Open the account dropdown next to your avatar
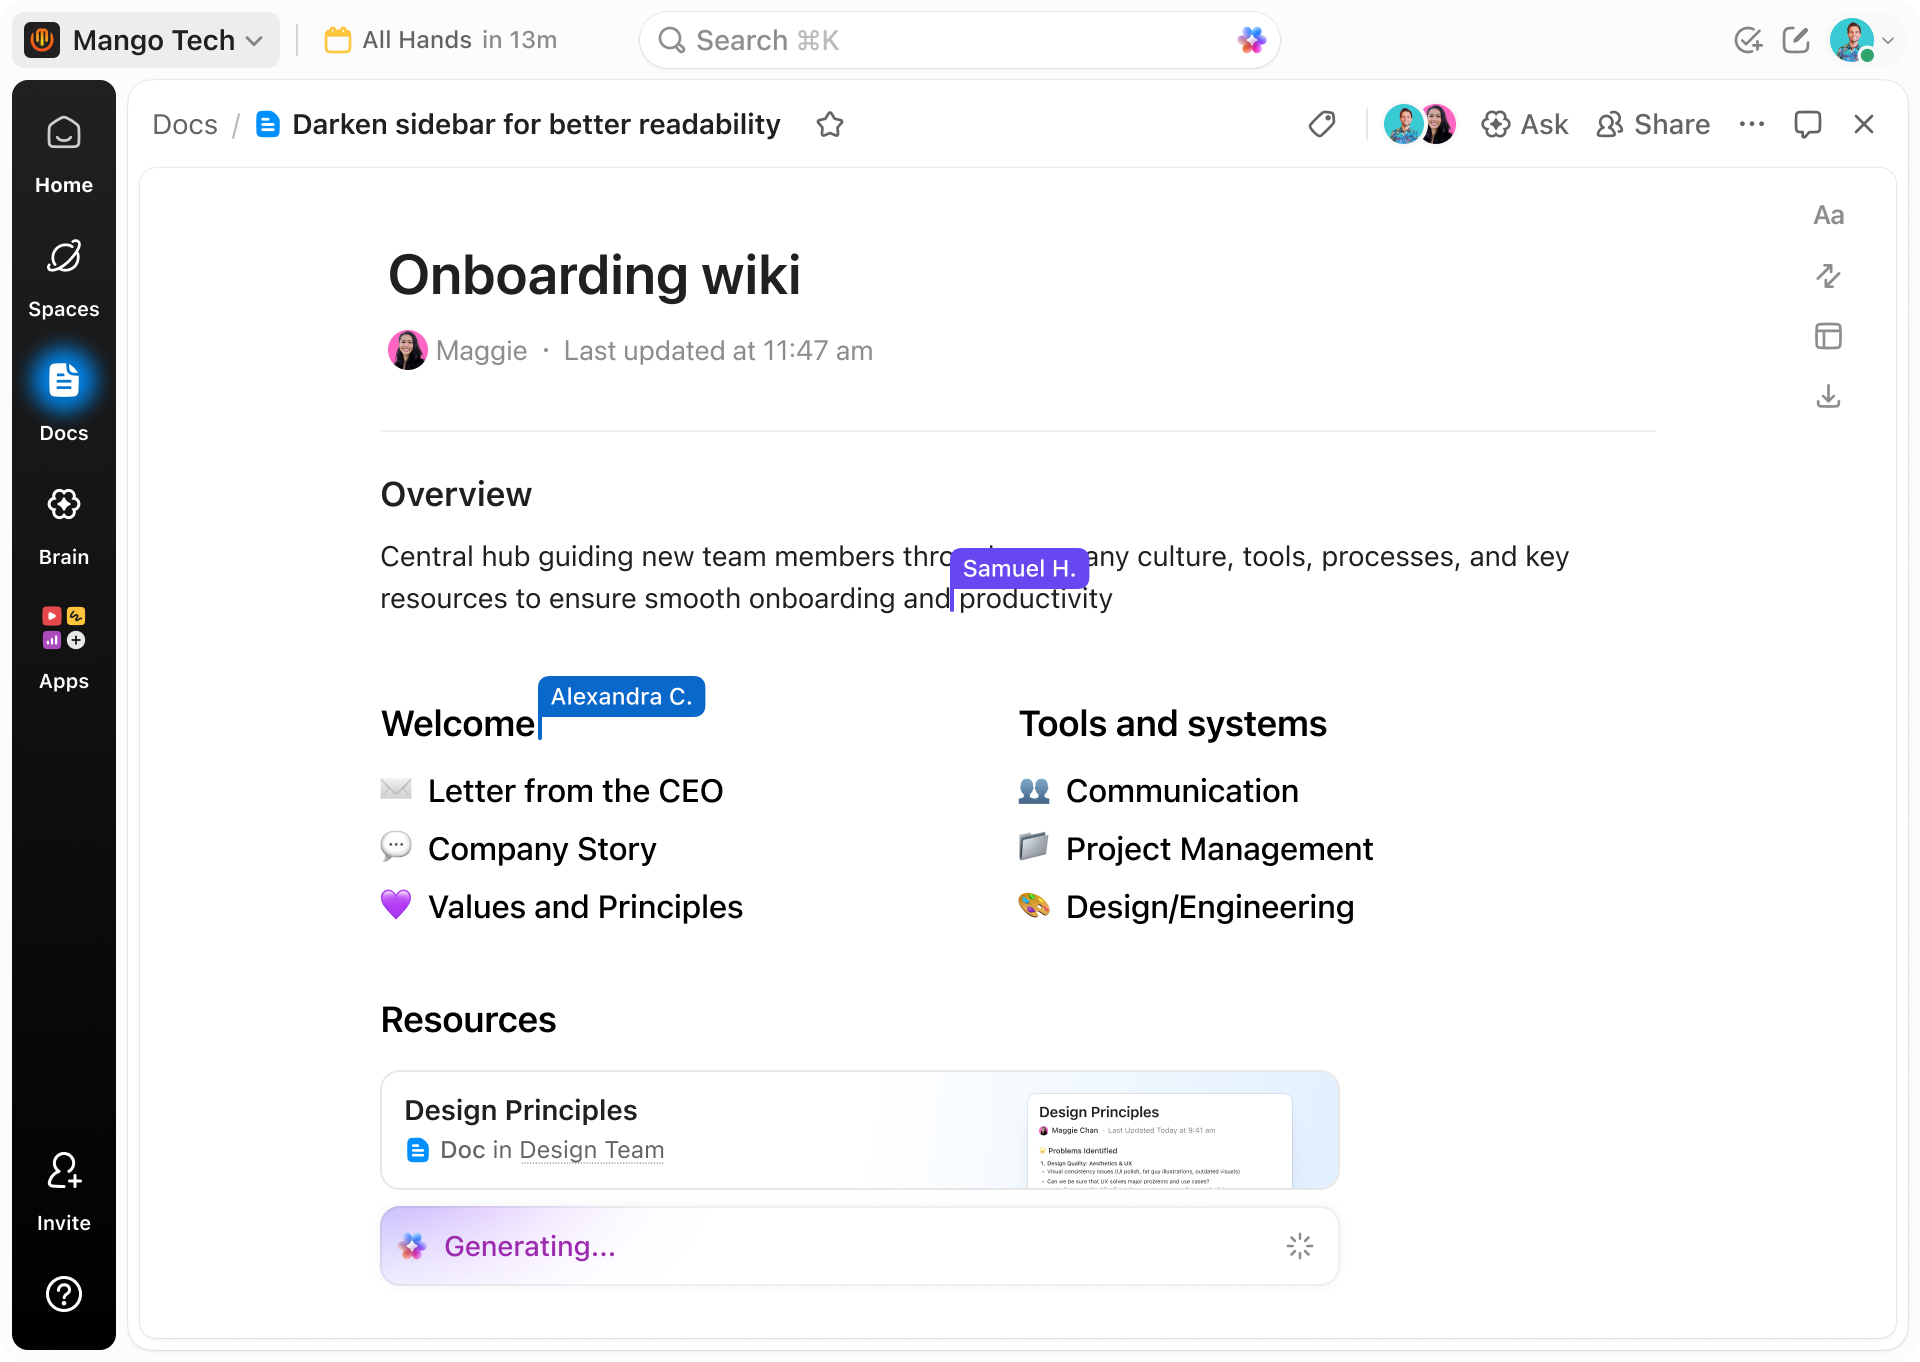The height and width of the screenshot is (1362, 1920). pos(1889,40)
